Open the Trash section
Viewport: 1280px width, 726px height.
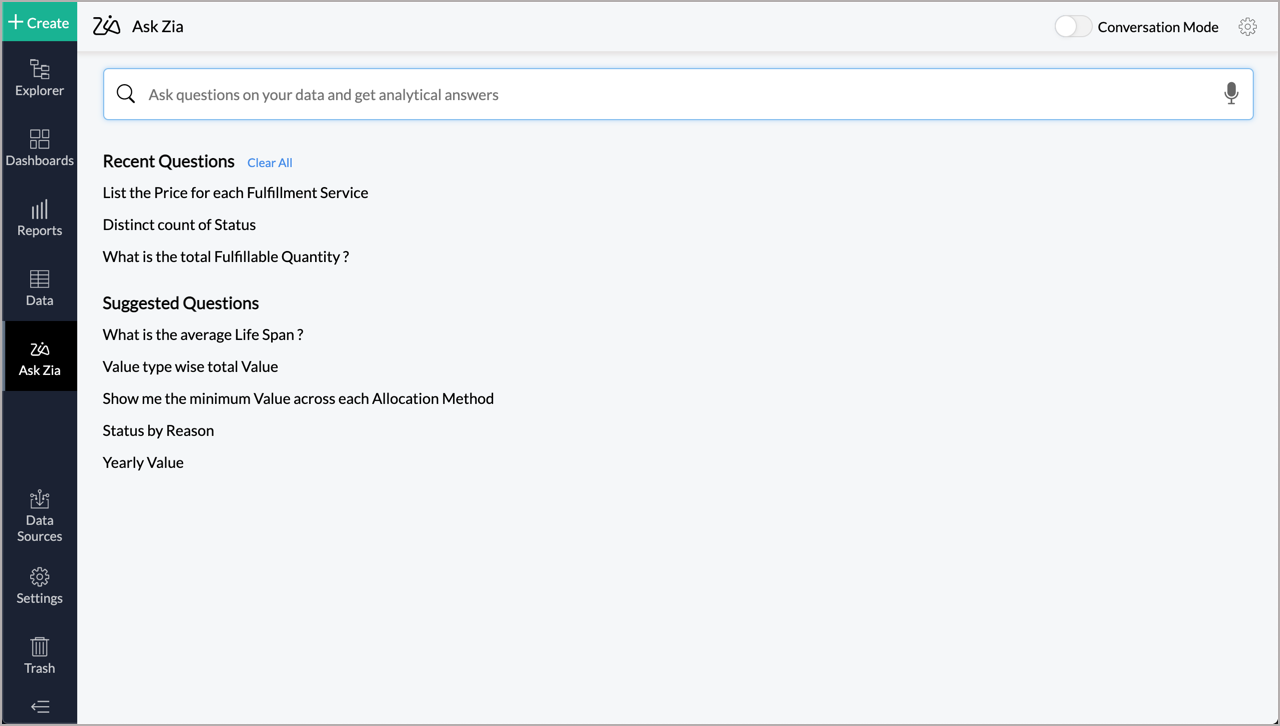(x=39, y=655)
